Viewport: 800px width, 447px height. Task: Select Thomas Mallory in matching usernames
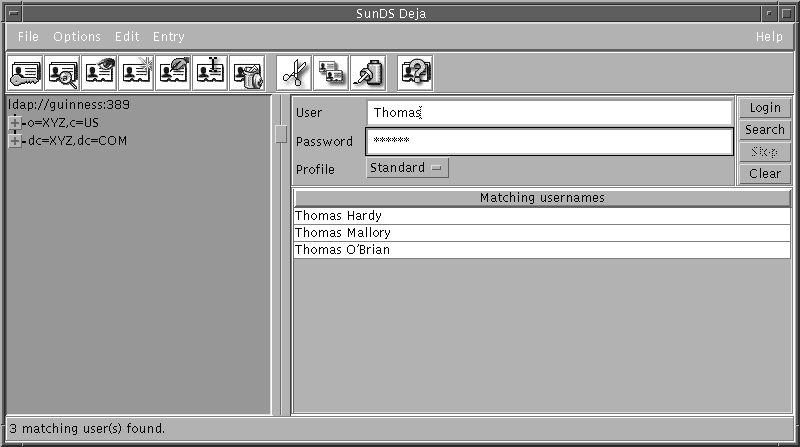pyautogui.click(x=542, y=233)
